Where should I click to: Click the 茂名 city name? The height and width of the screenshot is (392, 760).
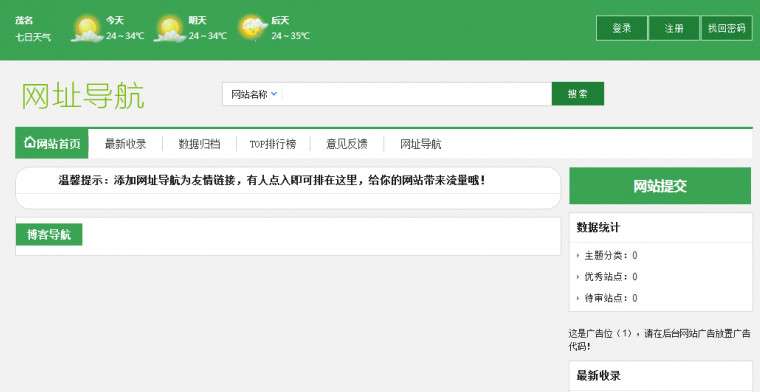[x=24, y=20]
